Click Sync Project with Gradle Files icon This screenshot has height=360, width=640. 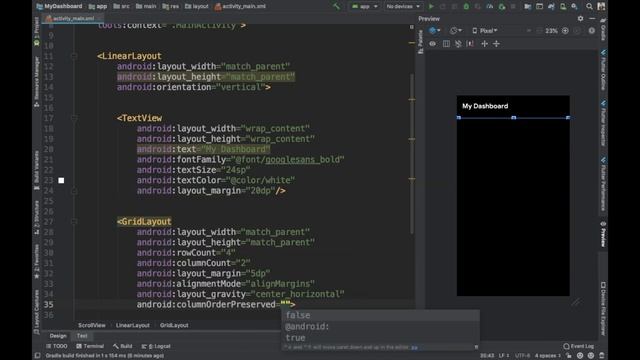(551, 7)
